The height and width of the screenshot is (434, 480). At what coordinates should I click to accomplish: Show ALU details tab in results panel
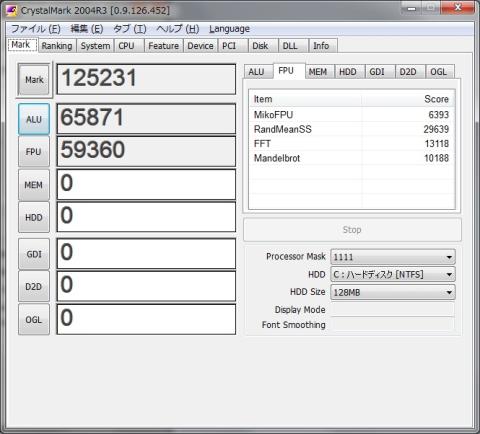259,72
